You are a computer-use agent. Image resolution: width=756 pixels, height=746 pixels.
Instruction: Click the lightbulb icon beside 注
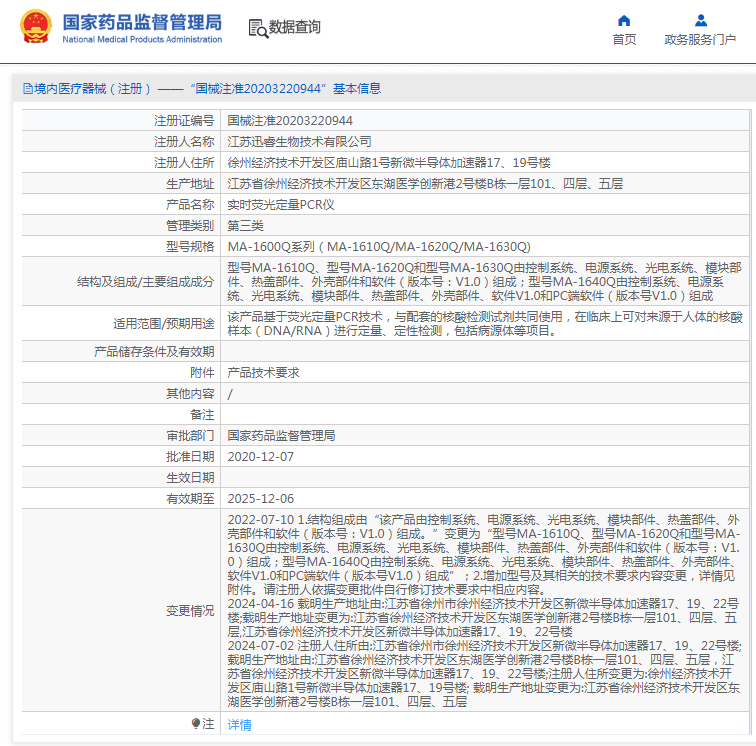(x=195, y=723)
